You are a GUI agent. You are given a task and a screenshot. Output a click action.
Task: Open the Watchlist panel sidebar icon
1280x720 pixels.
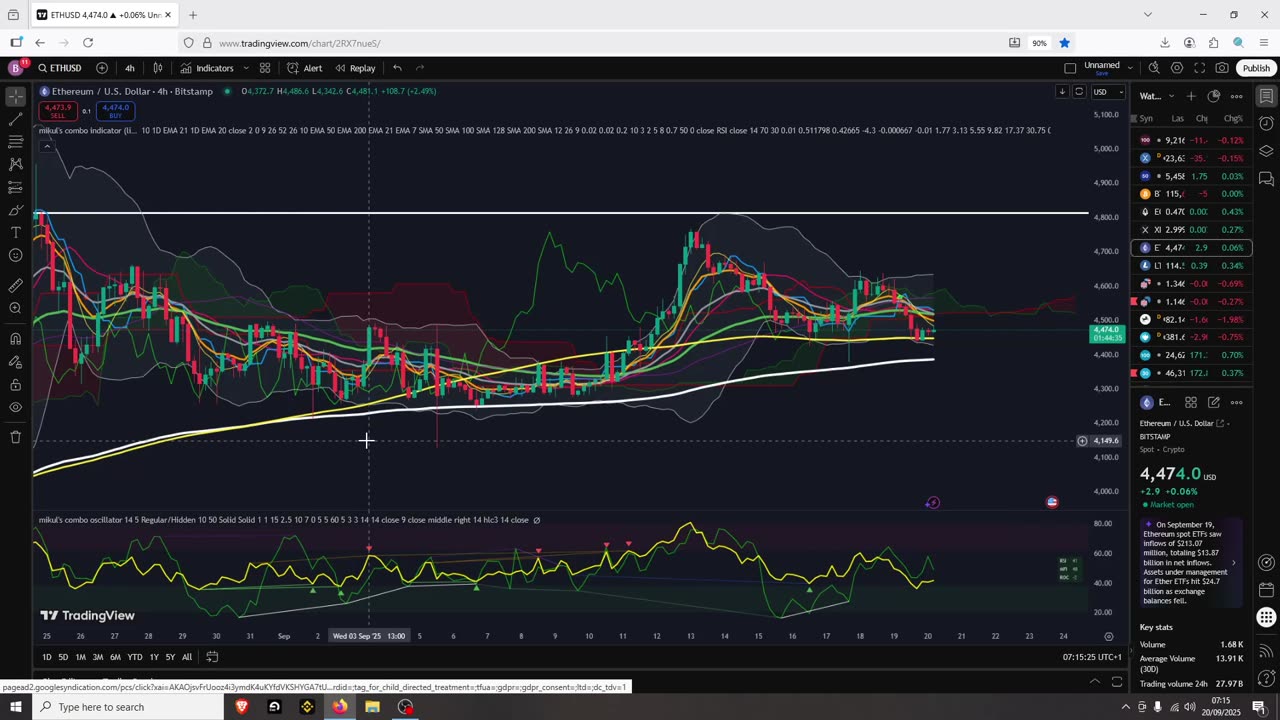(1266, 96)
